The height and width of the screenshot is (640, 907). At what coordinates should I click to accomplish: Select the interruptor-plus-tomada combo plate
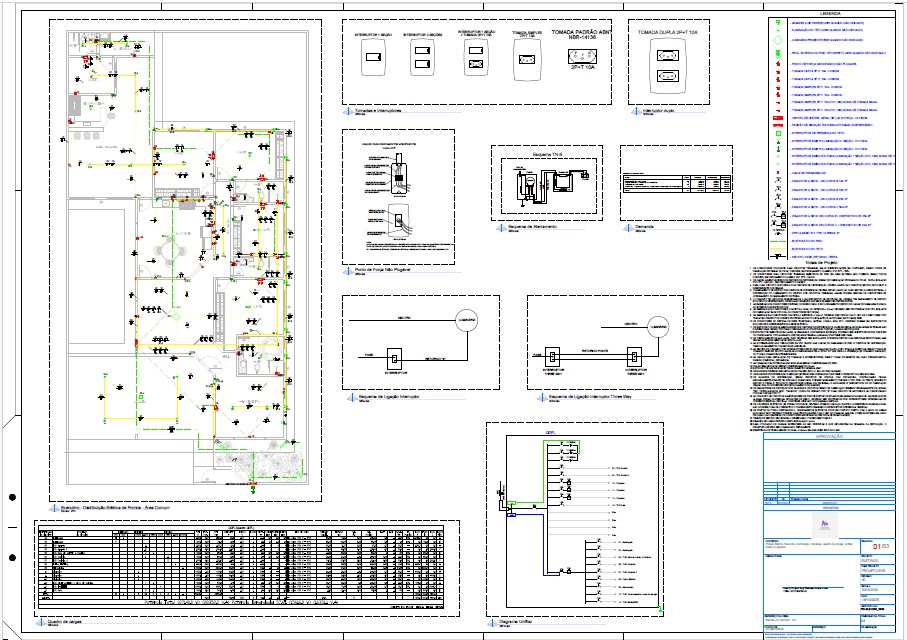point(476,57)
